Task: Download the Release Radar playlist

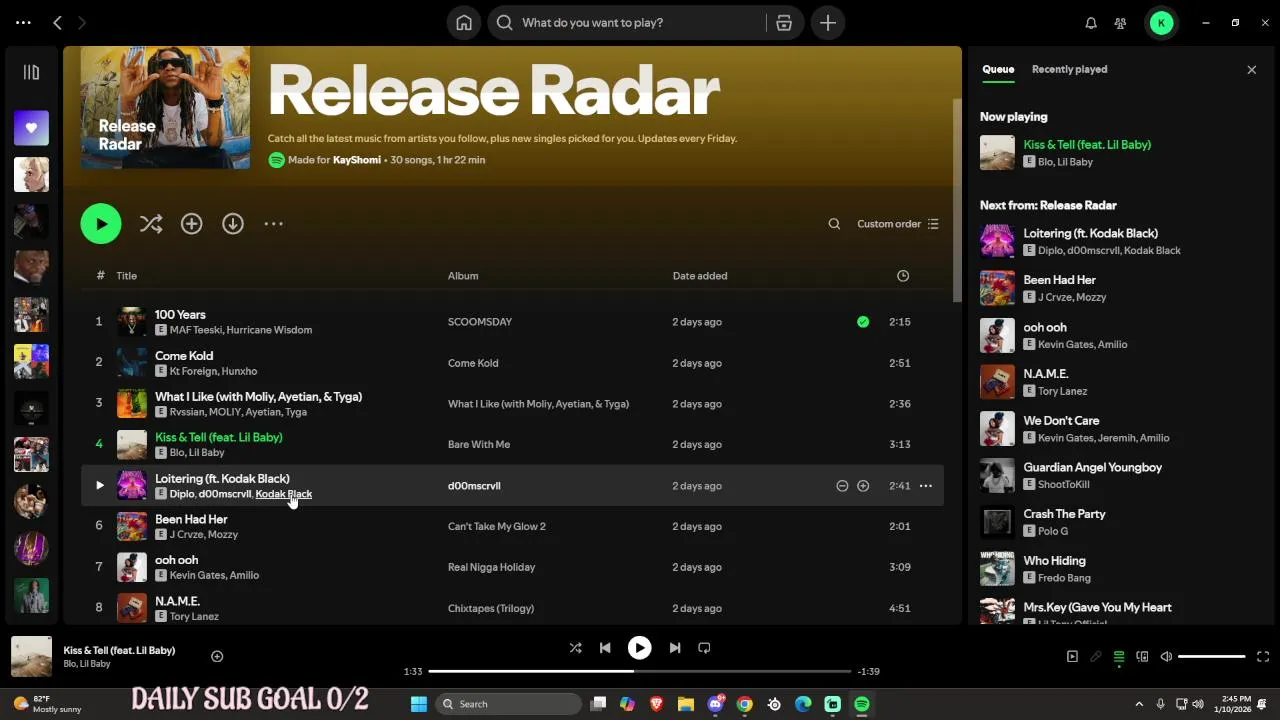Action: click(233, 224)
